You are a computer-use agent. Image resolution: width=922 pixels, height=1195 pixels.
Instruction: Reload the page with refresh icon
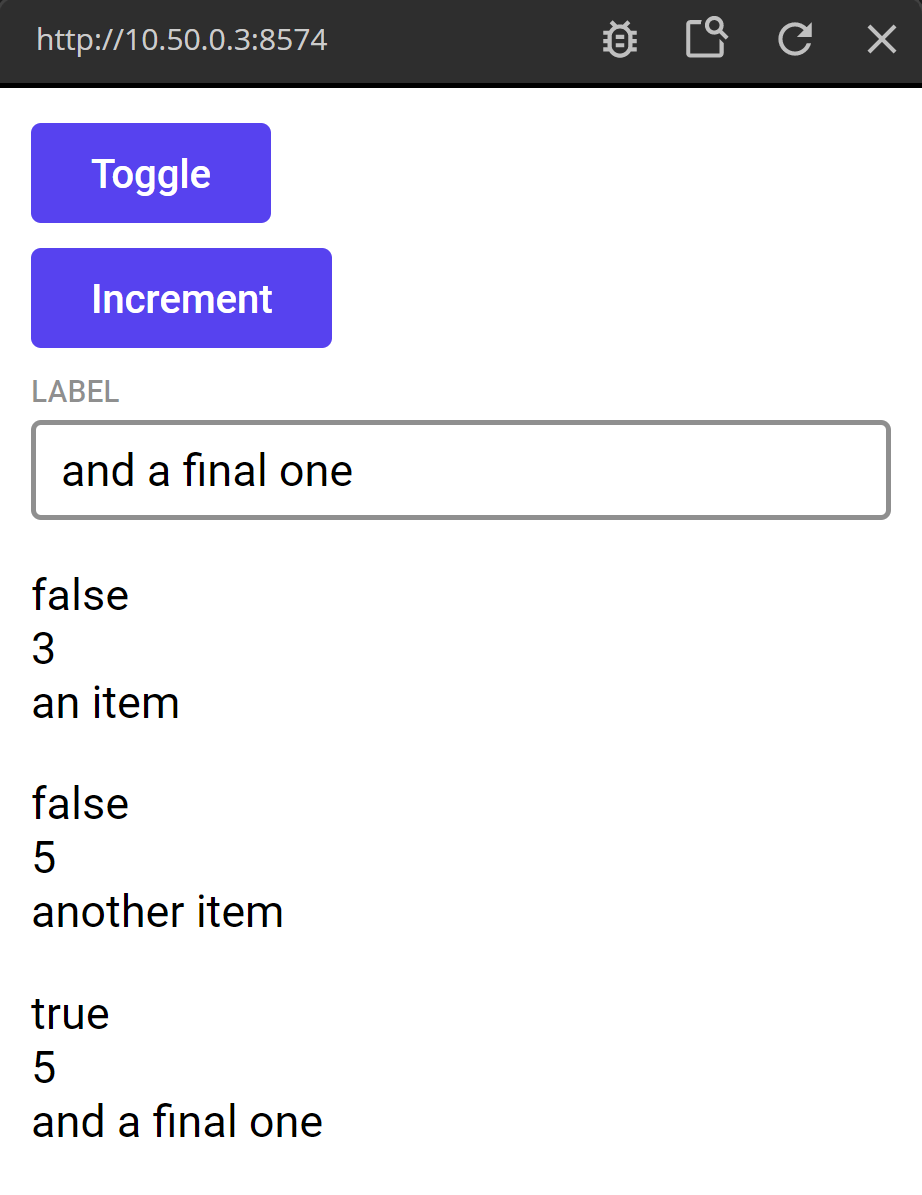click(795, 40)
